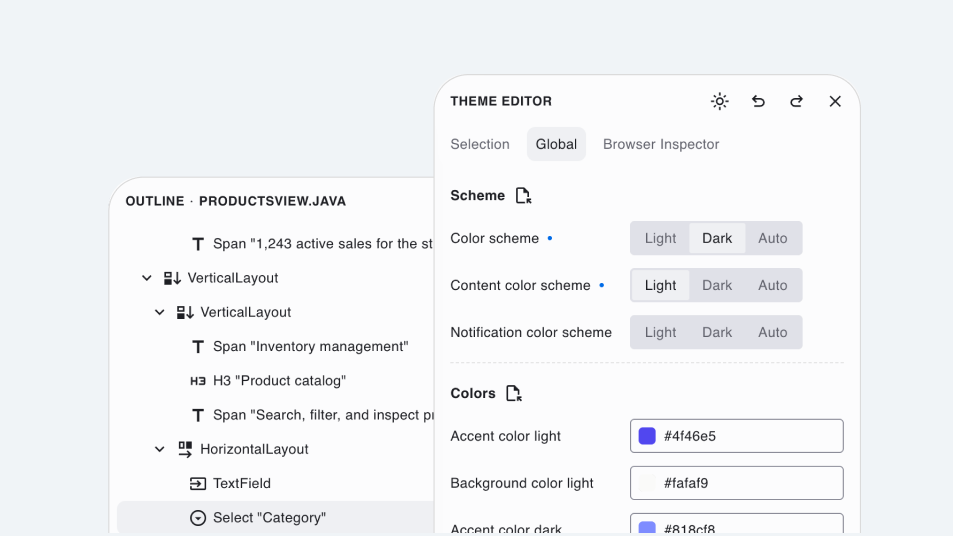The width and height of the screenshot is (953, 536).
Task: Click the redo arrow in Theme Editor
Action: [x=796, y=101]
